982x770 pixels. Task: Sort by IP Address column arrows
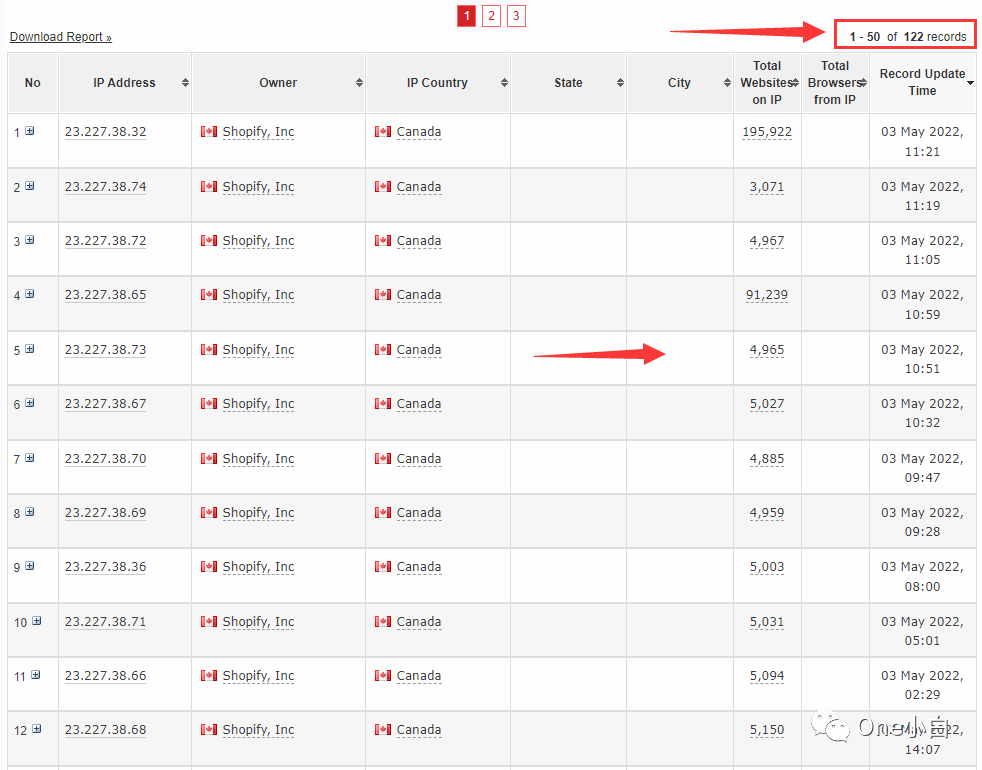click(185, 83)
